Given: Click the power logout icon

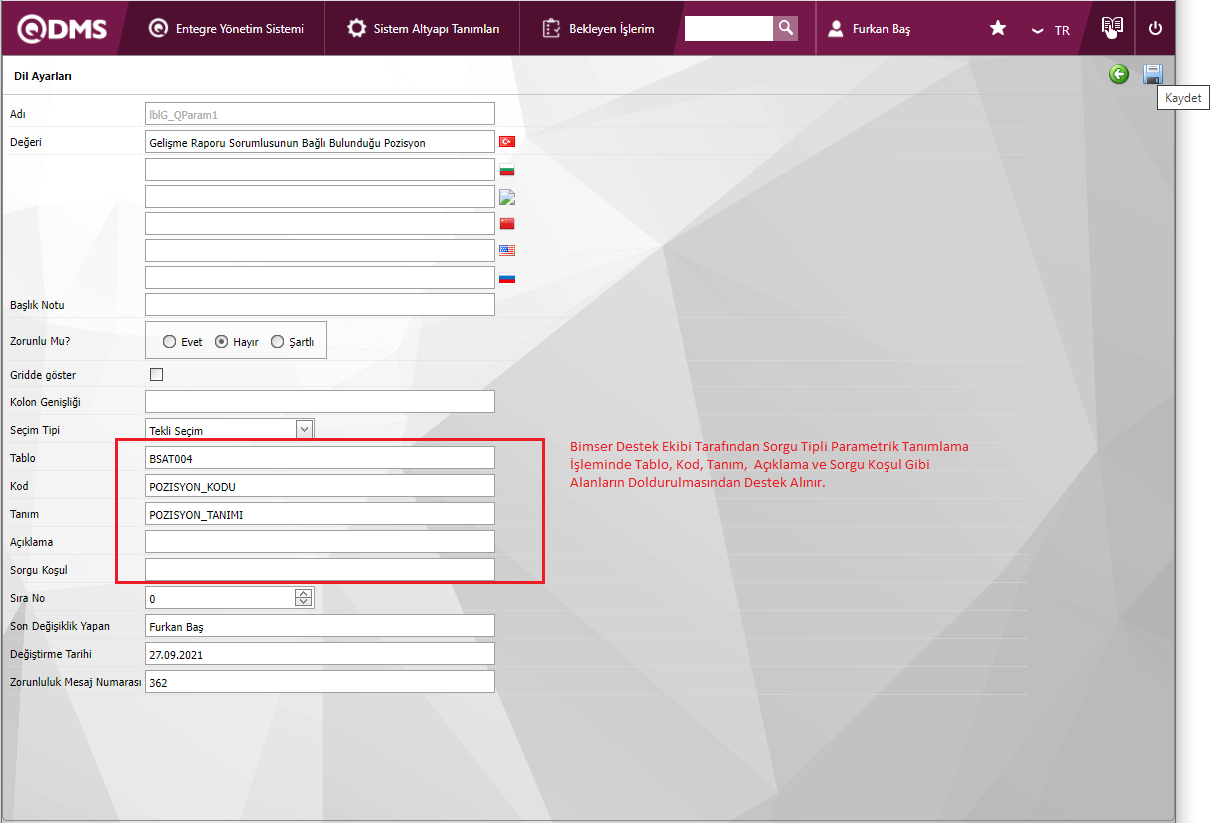Looking at the screenshot, I should pos(1155,28).
